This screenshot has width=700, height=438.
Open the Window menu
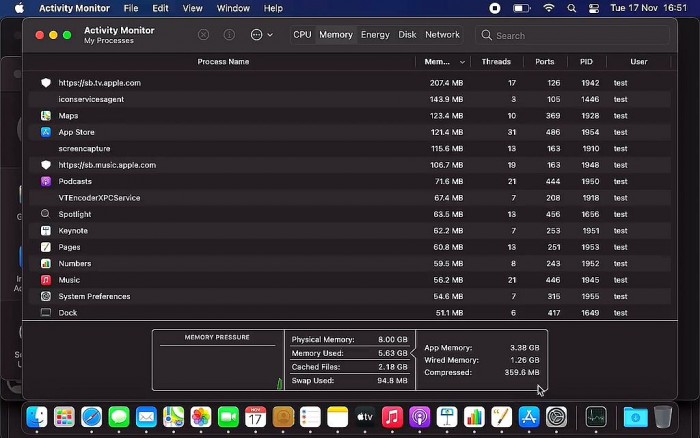click(x=233, y=8)
